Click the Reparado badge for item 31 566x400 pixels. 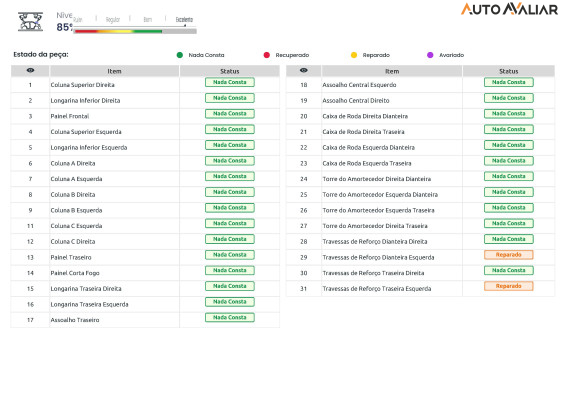click(509, 286)
